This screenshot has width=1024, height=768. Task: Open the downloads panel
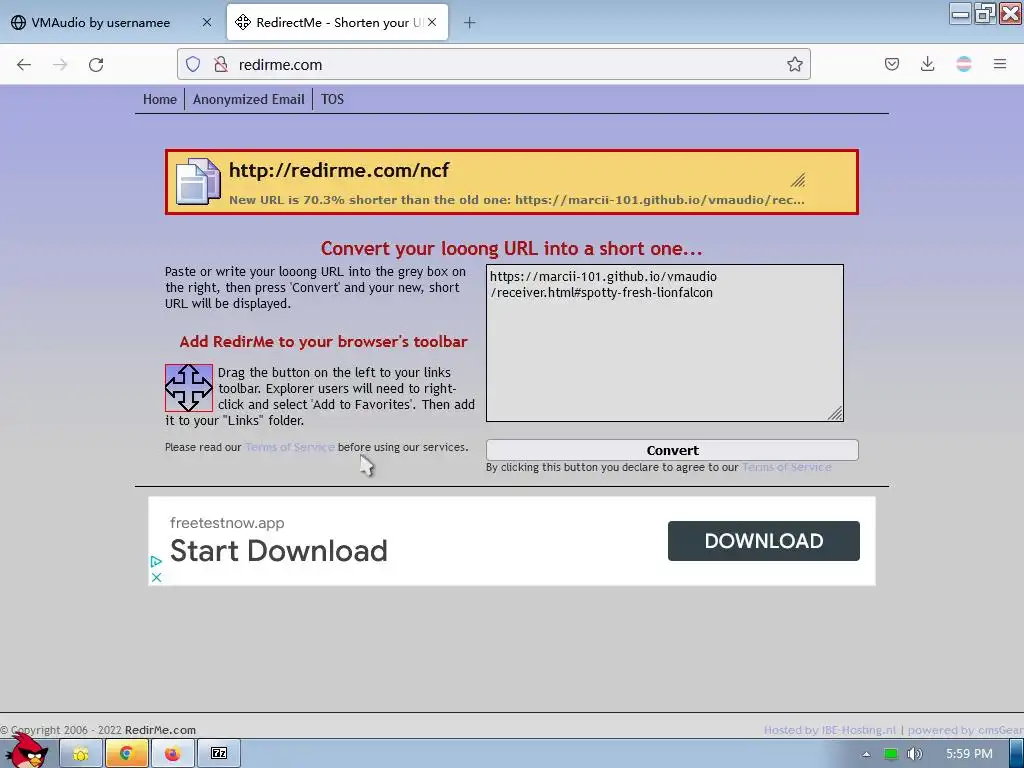(x=927, y=64)
